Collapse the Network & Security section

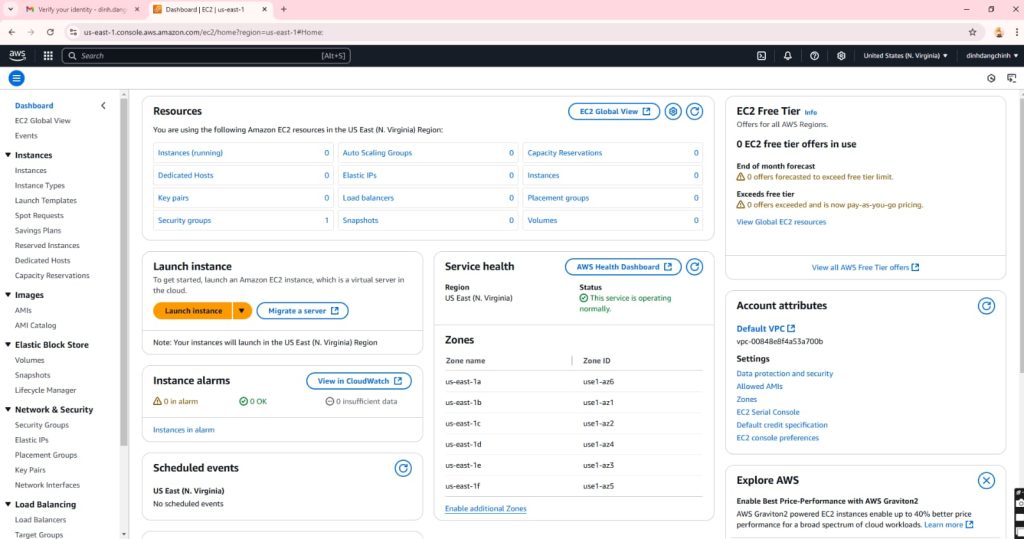coord(8,410)
